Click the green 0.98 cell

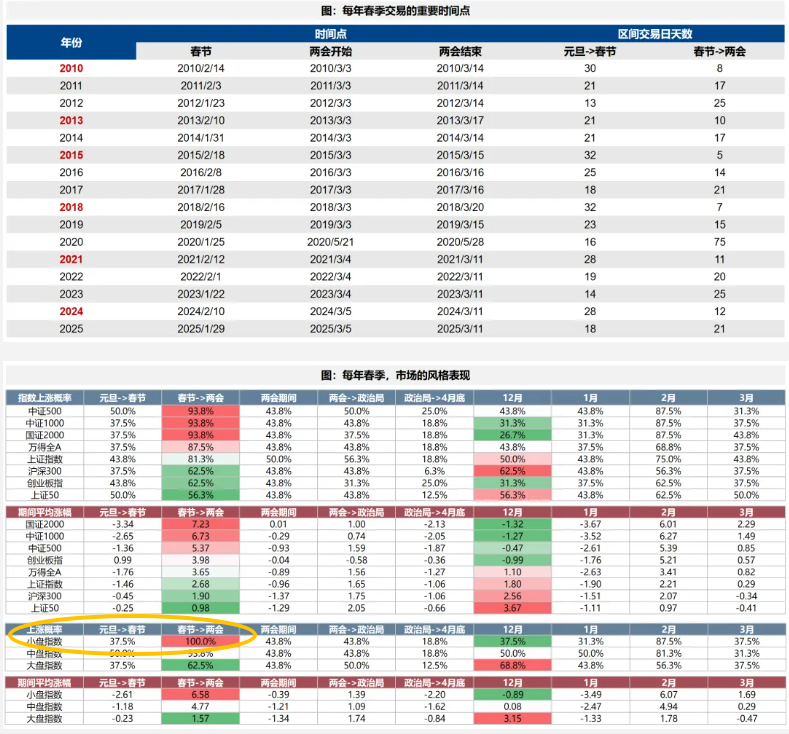pos(201,608)
